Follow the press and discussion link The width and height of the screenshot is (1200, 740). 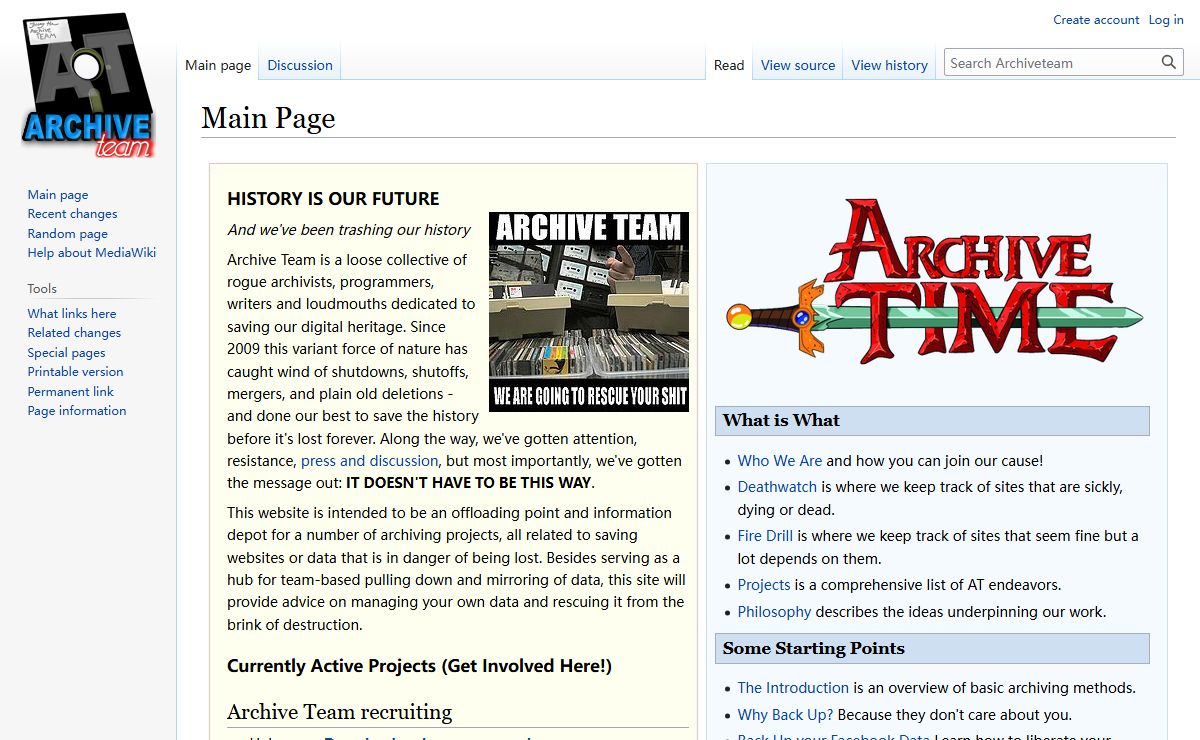point(370,461)
